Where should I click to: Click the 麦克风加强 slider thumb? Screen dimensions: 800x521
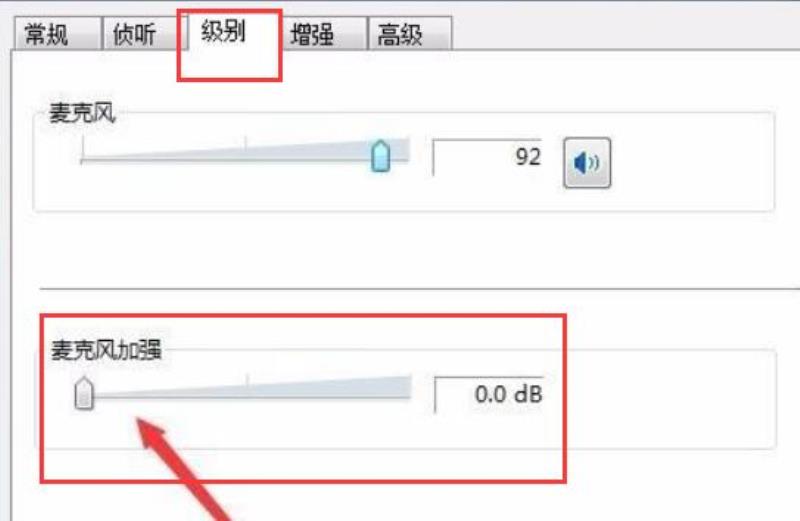click(x=84, y=393)
